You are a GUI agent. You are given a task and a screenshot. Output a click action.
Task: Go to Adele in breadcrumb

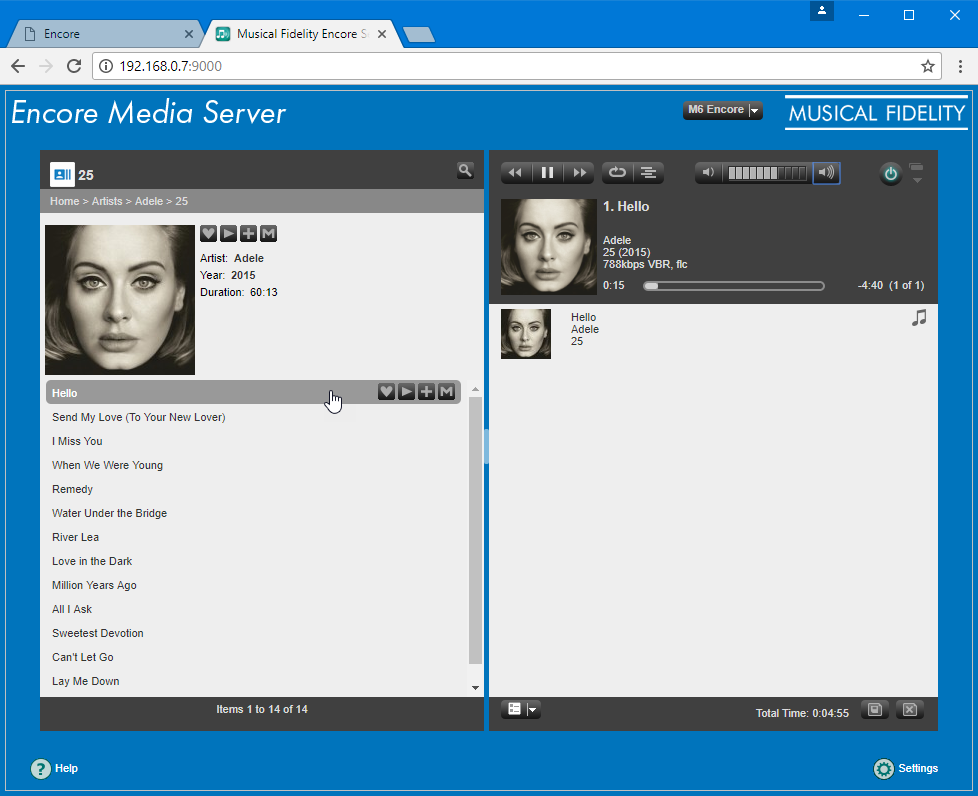point(148,201)
